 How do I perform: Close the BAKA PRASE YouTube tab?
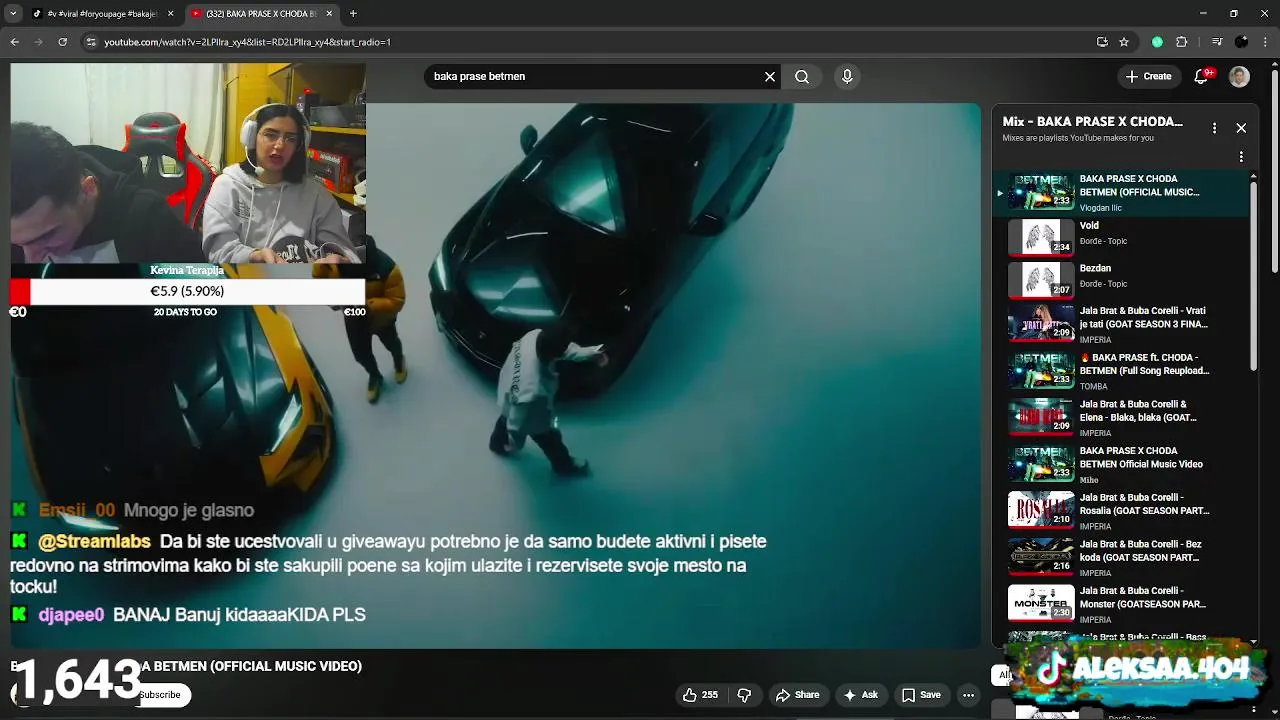(329, 13)
